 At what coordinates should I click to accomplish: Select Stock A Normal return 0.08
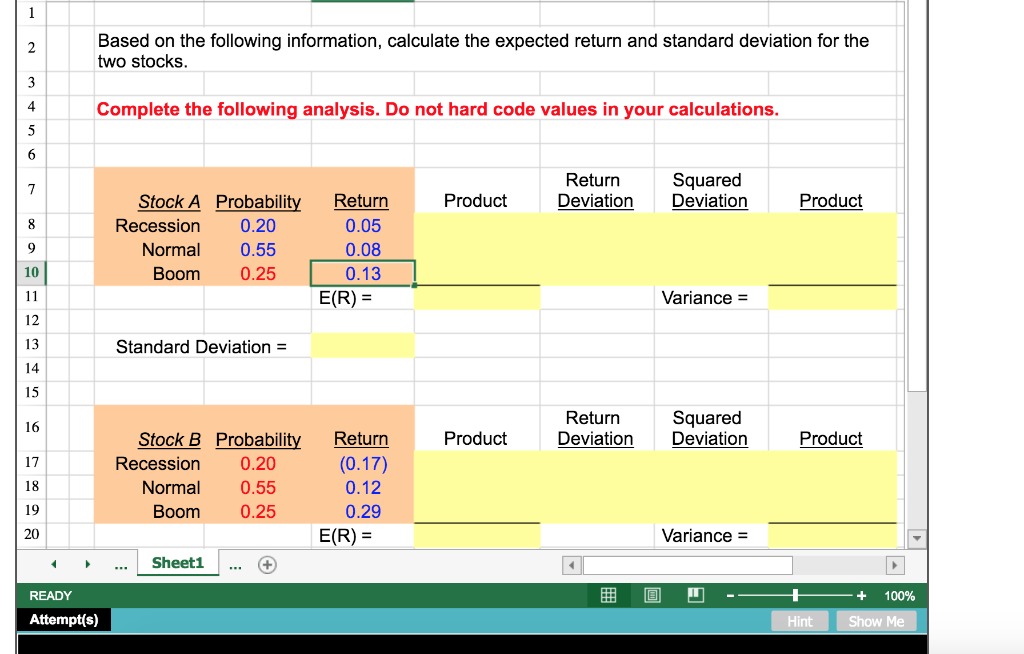pyautogui.click(x=362, y=250)
